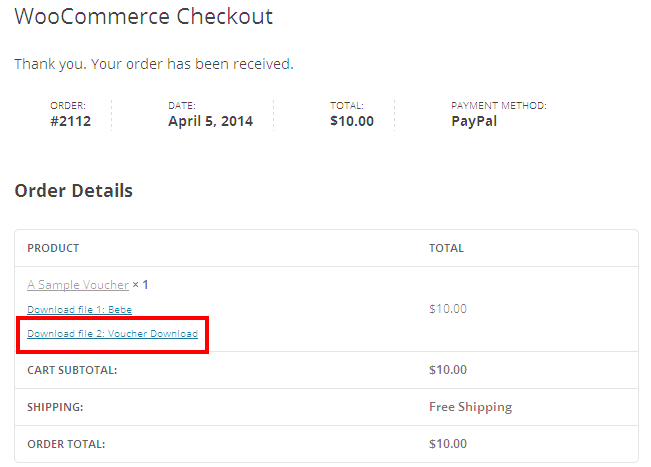
Task: Click the order total $10.00 amount
Action: pos(447,444)
